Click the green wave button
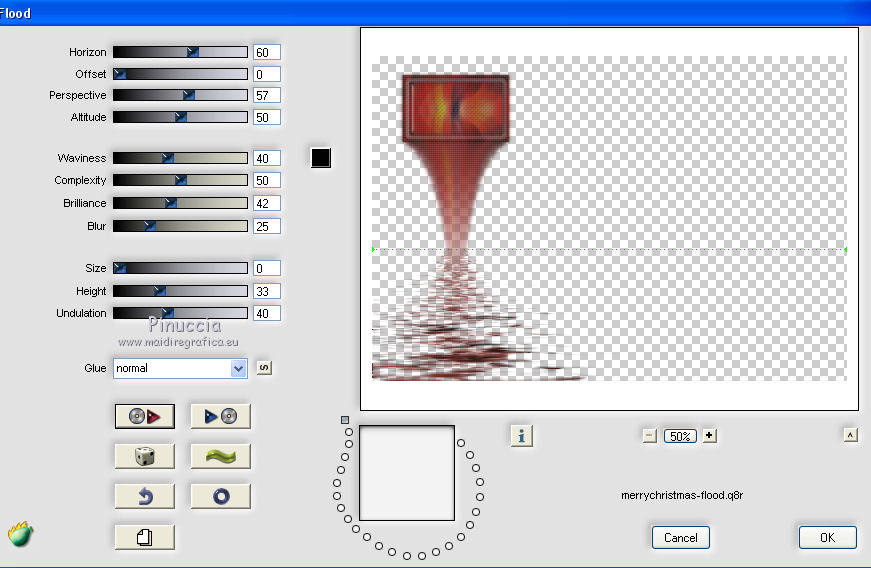The image size is (871, 568). [x=221, y=456]
